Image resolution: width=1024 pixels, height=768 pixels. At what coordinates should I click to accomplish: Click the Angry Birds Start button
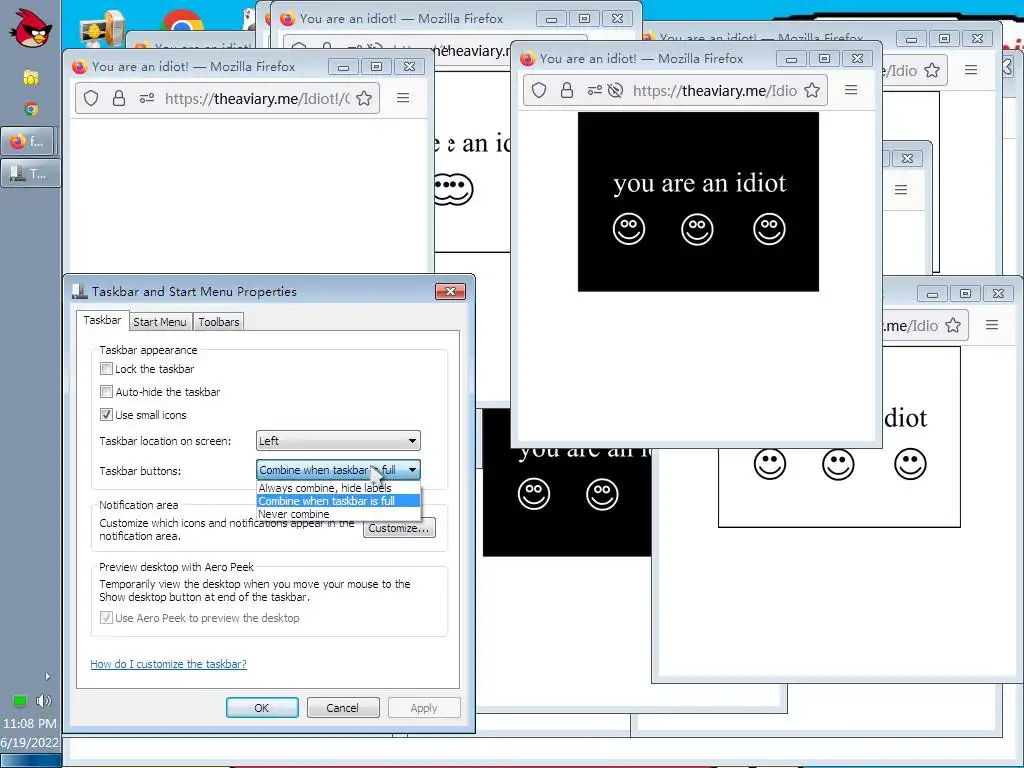[x=30, y=29]
